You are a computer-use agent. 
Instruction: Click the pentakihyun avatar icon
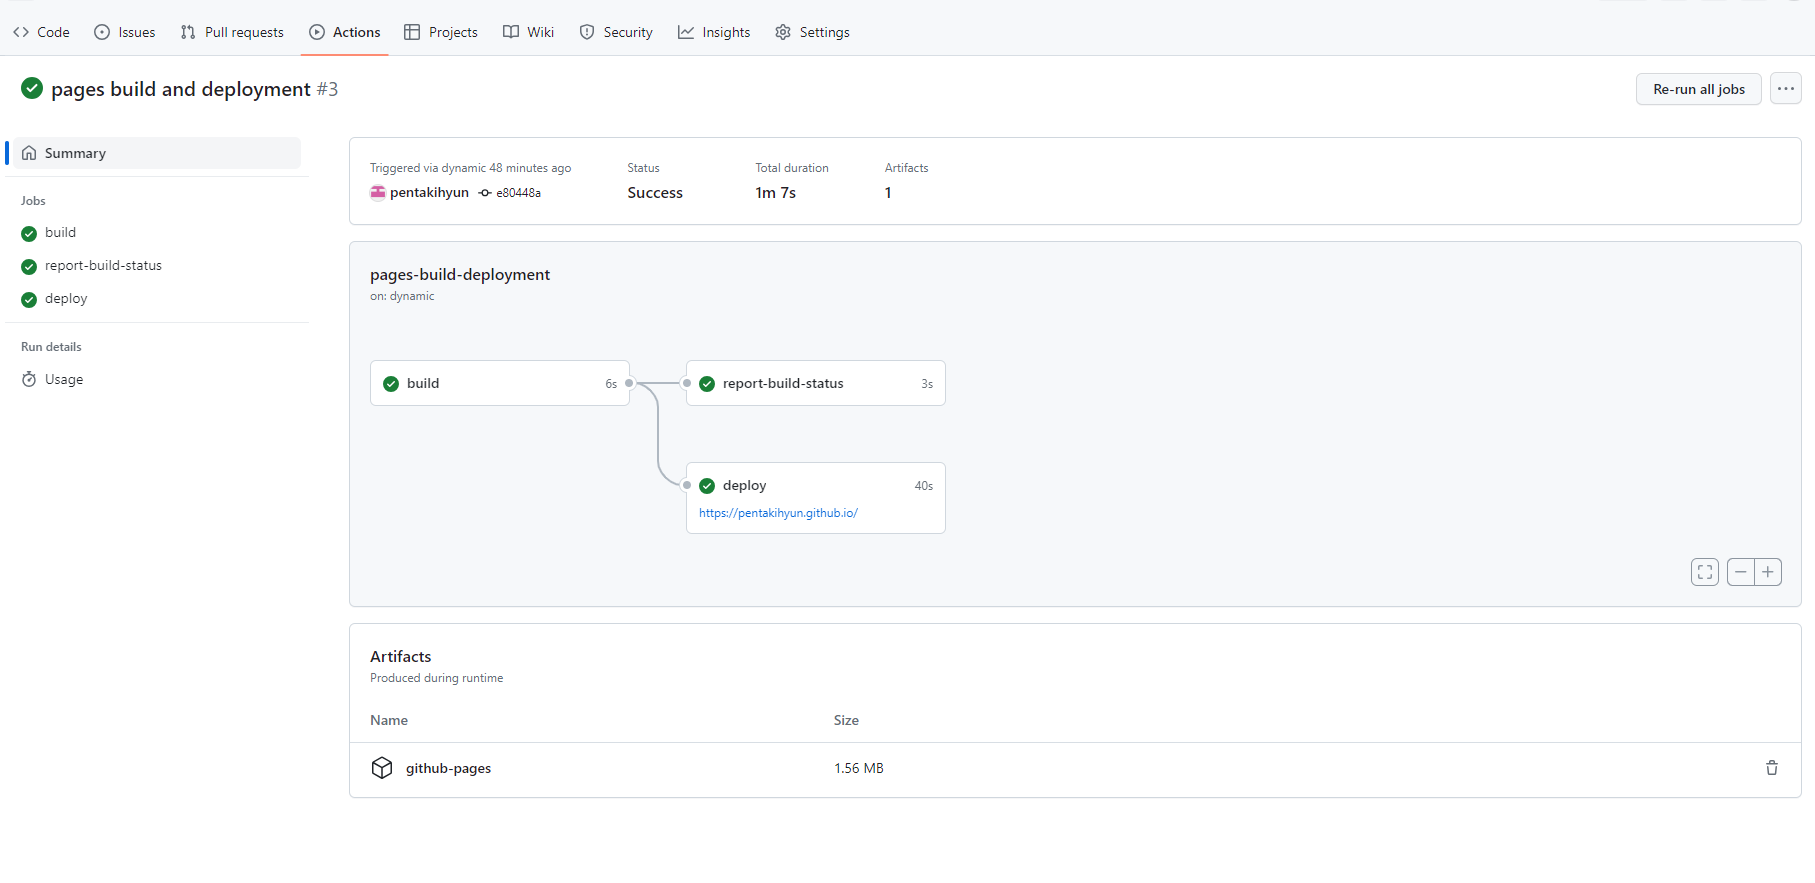pyautogui.click(x=378, y=193)
